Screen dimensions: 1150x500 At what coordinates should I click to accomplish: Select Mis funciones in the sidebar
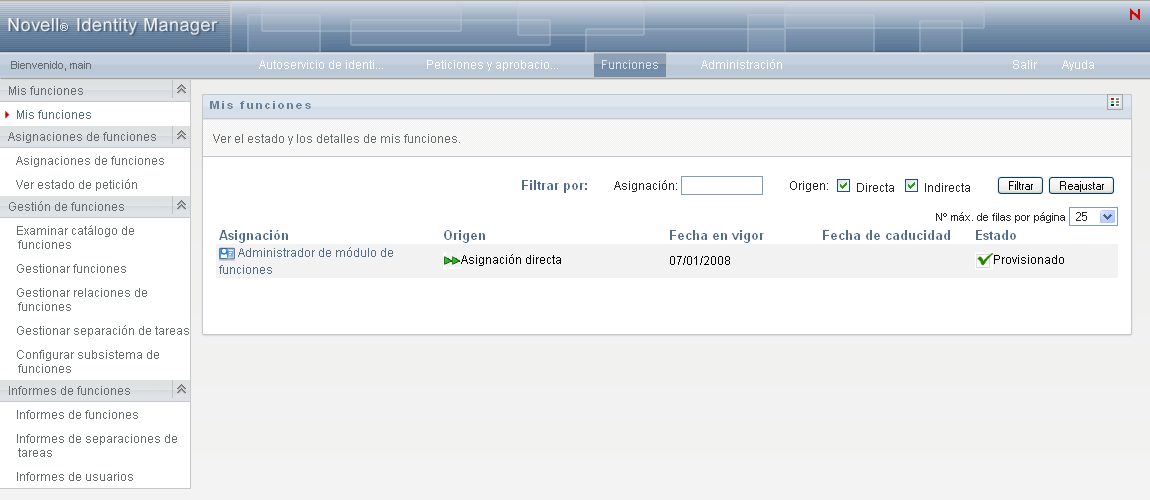(54, 114)
